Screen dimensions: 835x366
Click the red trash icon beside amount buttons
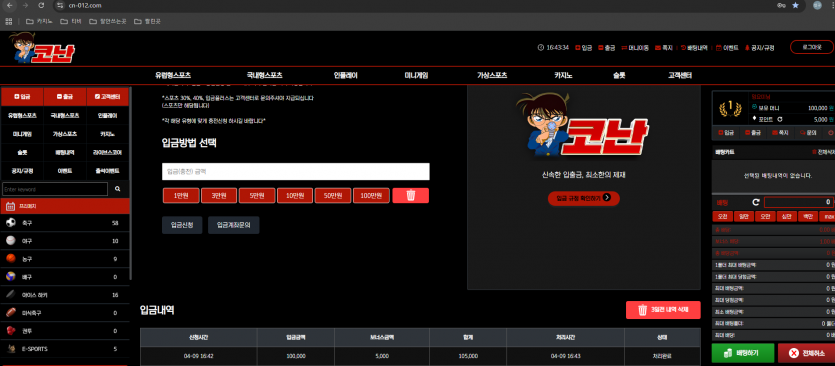(x=411, y=196)
